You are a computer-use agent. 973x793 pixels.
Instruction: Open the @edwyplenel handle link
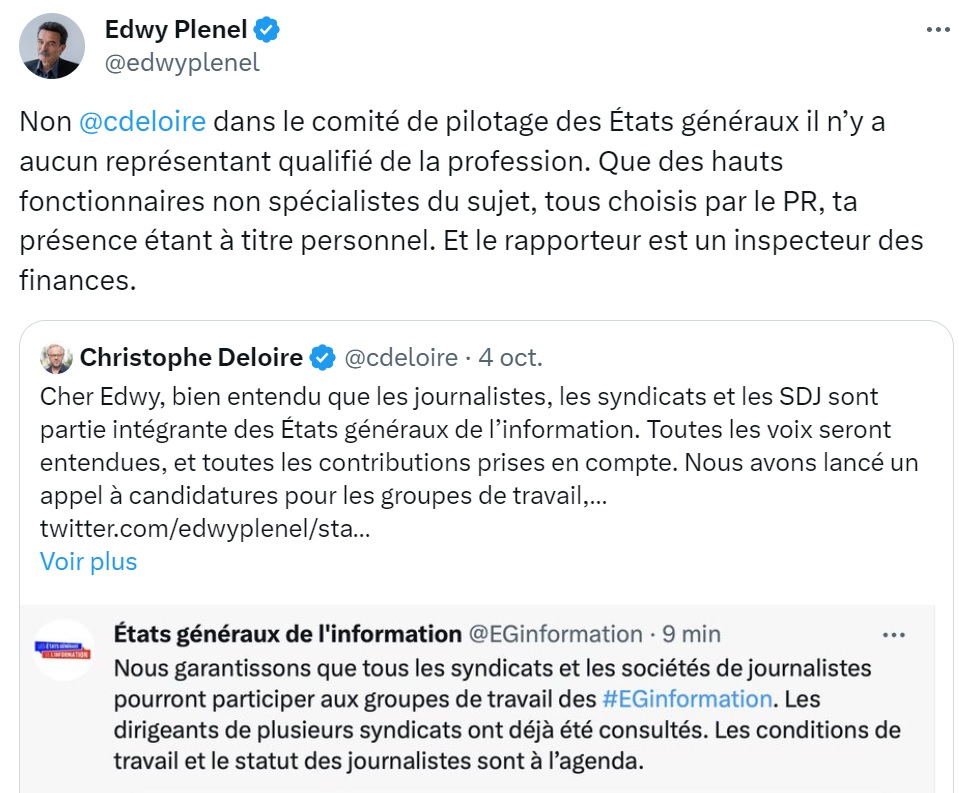pos(182,62)
